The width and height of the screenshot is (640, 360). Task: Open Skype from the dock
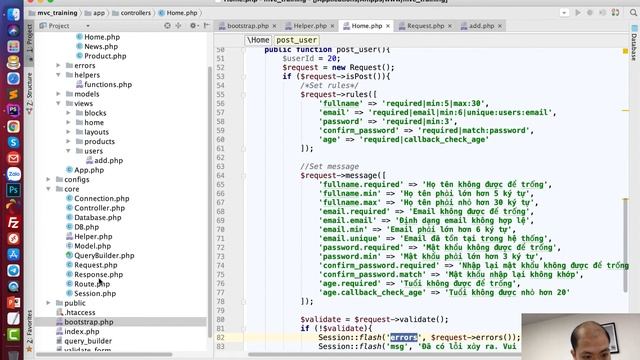(13, 142)
